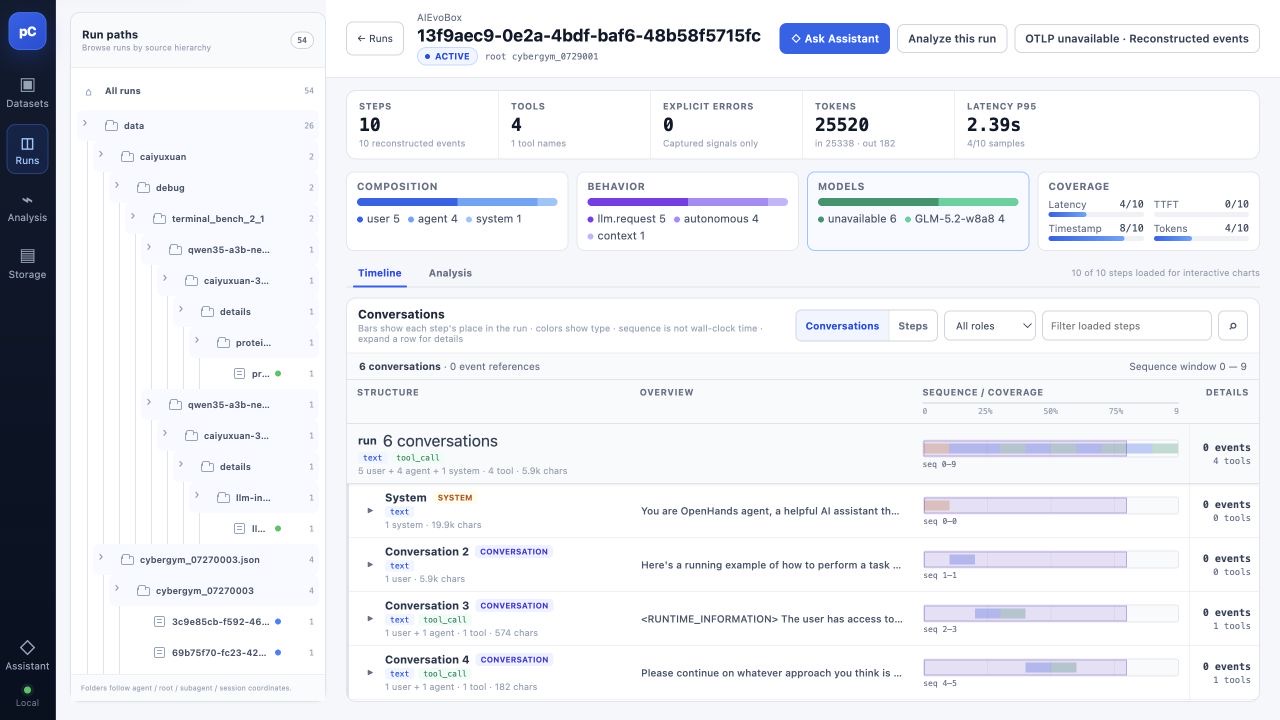The height and width of the screenshot is (720, 1280).
Task: Select the protei... folder row
Action: click(253, 343)
